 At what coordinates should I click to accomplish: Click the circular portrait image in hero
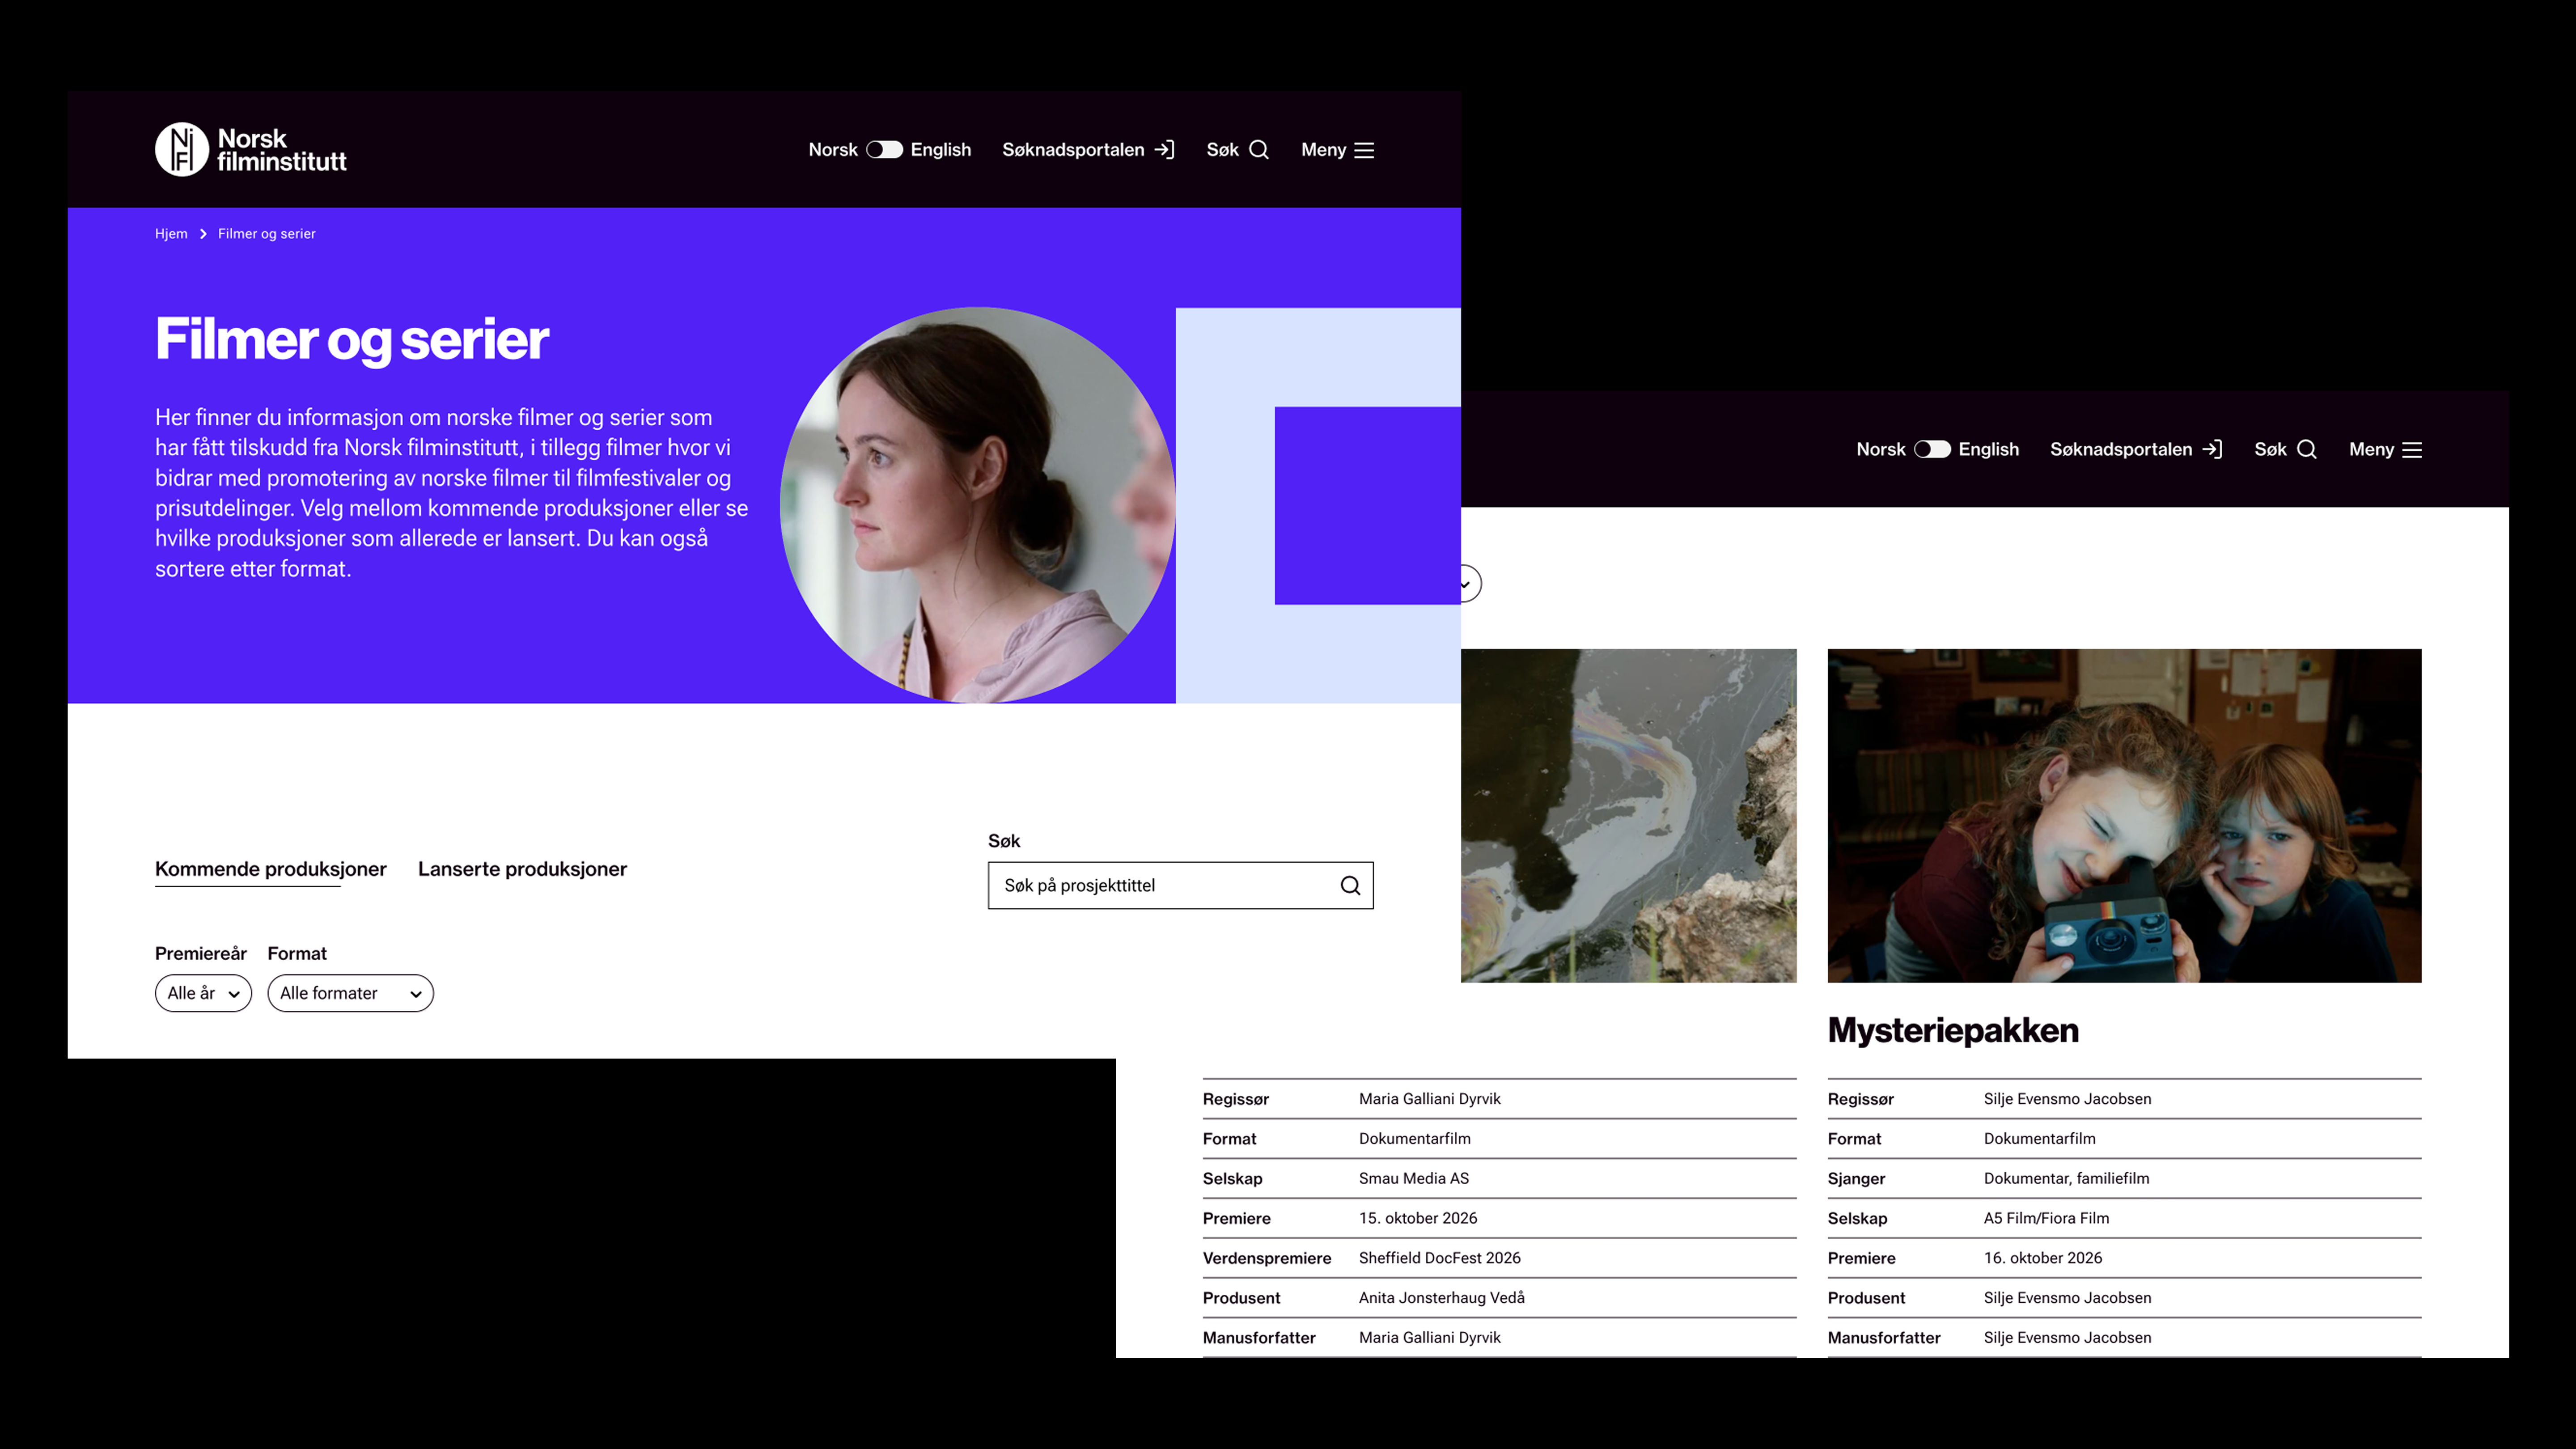pyautogui.click(x=977, y=505)
